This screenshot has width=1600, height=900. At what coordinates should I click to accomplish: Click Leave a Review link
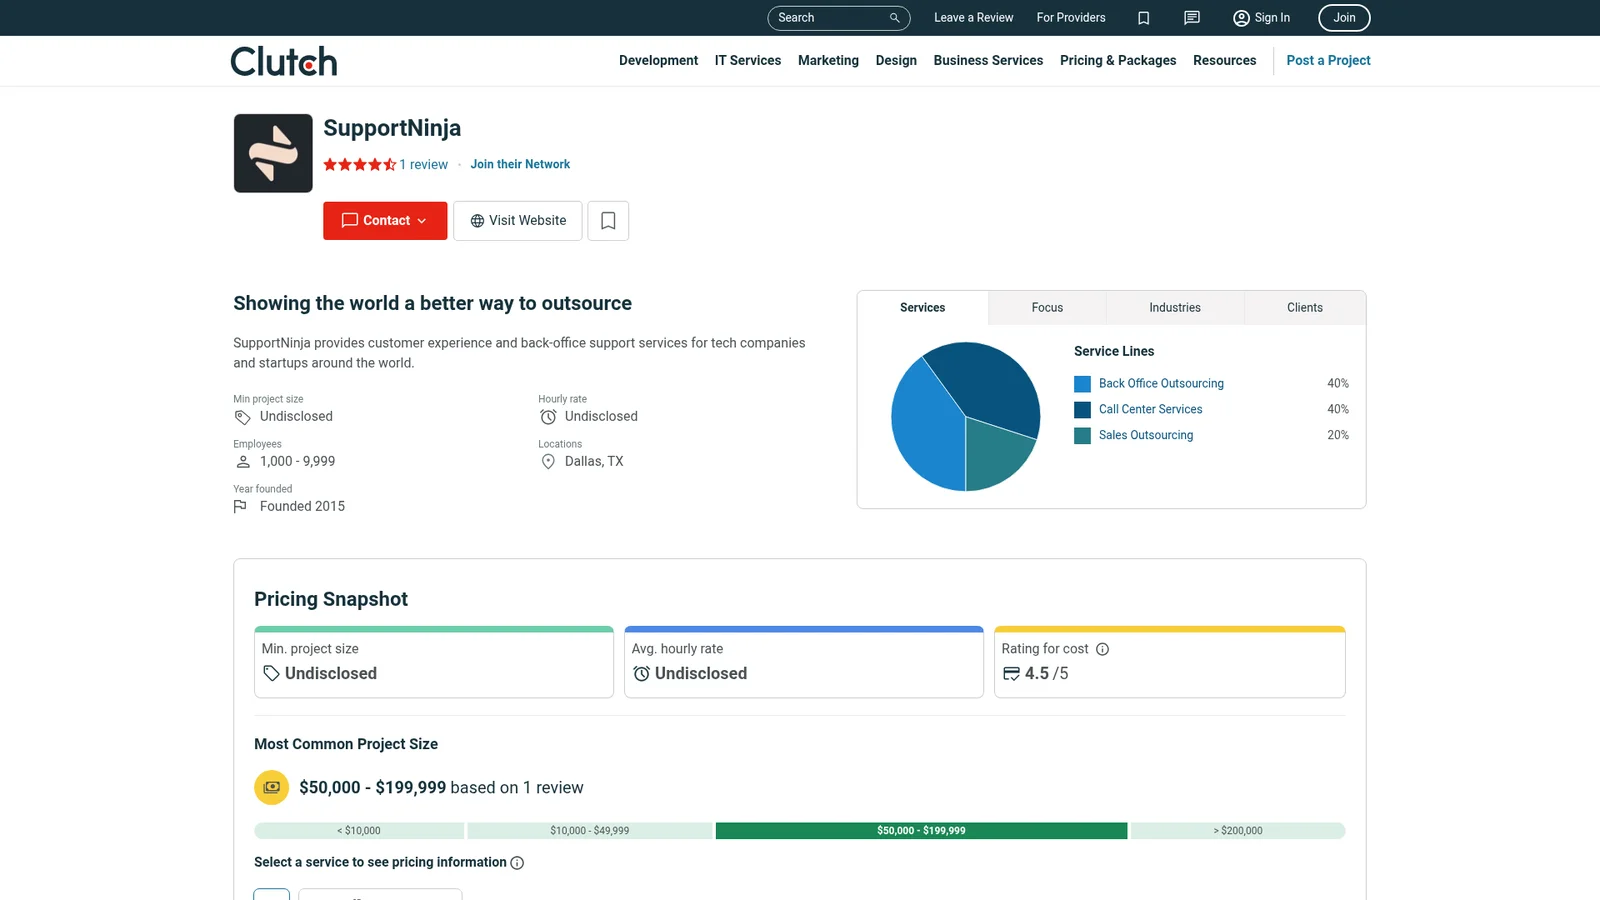click(973, 18)
